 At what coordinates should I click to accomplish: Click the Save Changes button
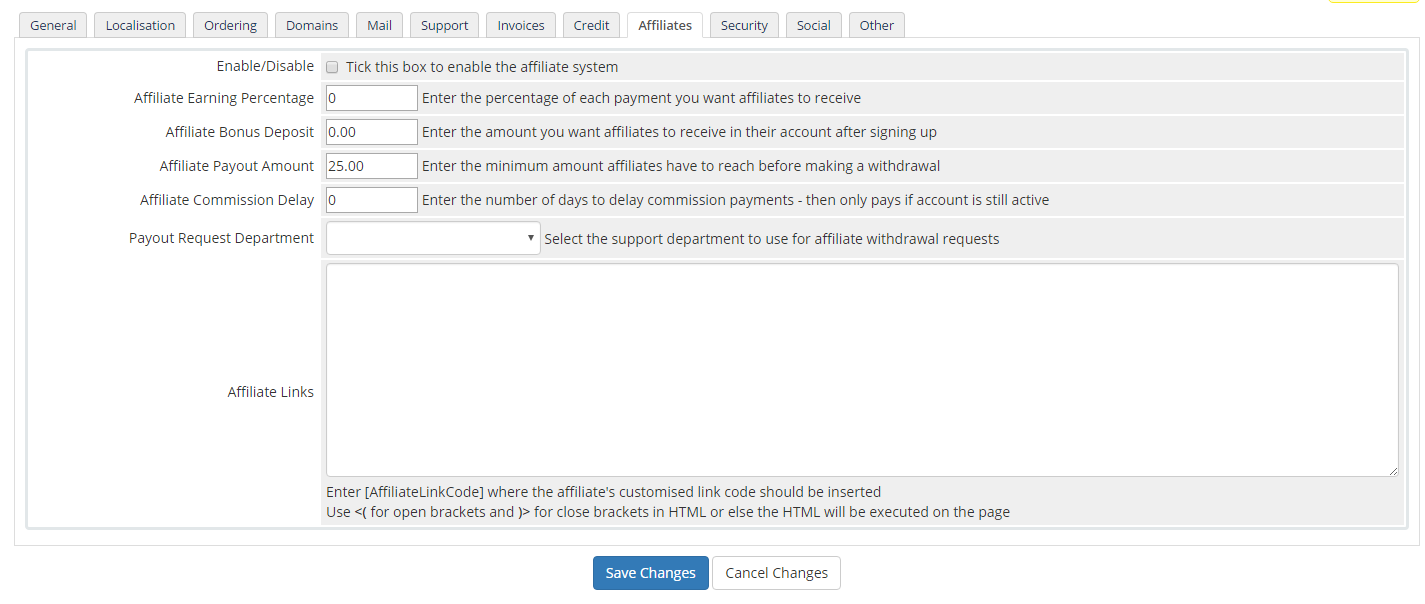point(650,573)
